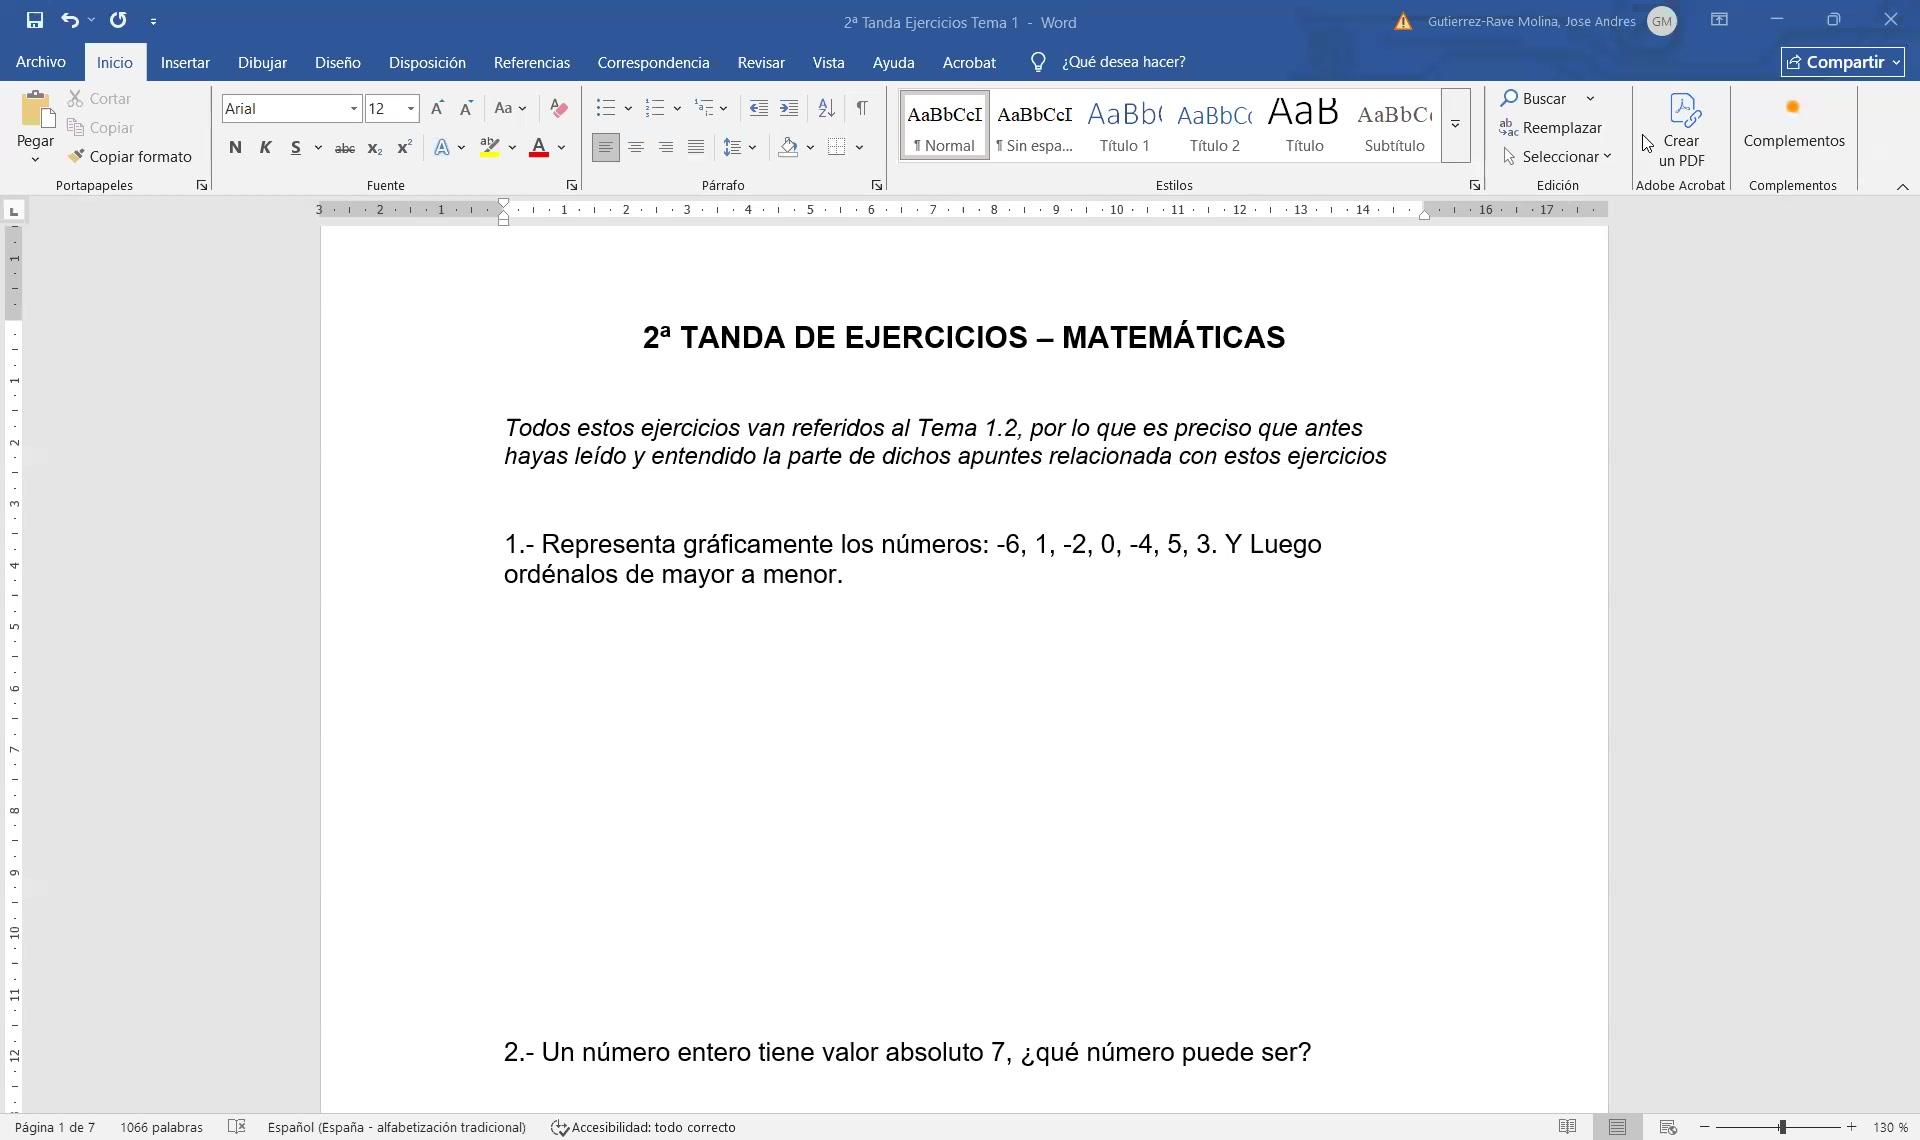1920x1140 pixels.
Task: Click the clear formatting eraser icon
Action: (559, 108)
